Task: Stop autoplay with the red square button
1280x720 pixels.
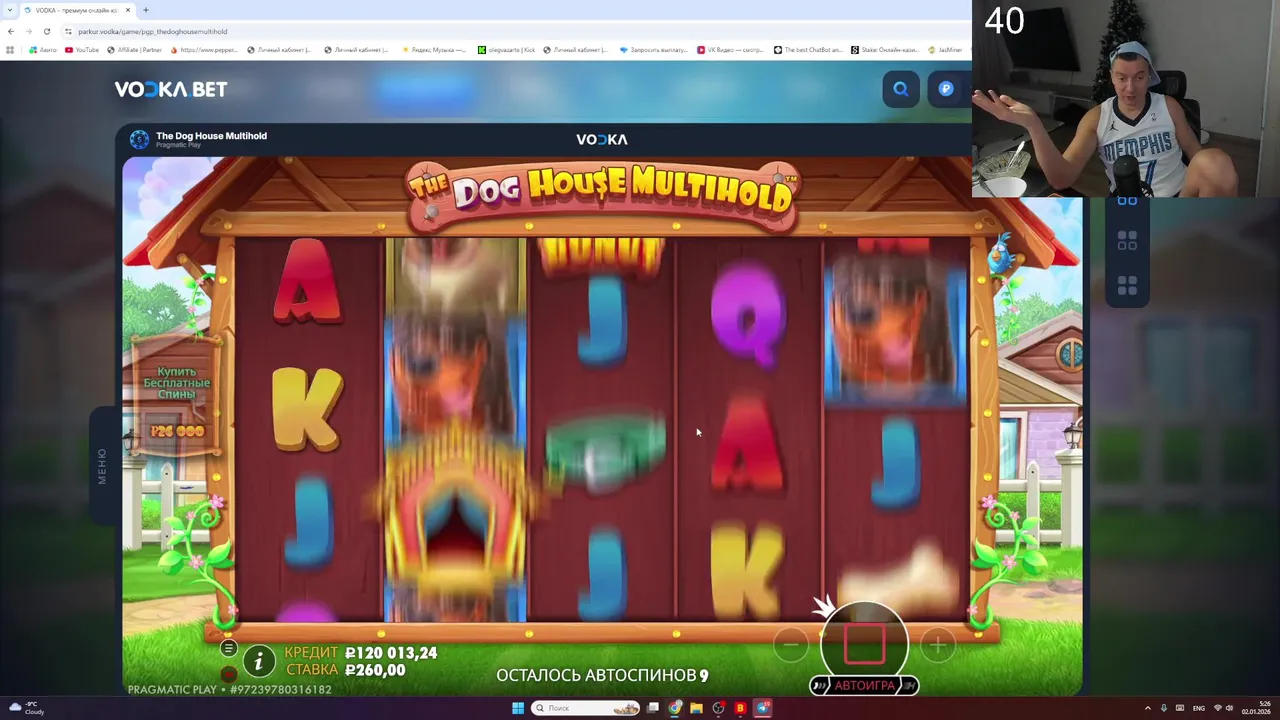Action: (865, 645)
